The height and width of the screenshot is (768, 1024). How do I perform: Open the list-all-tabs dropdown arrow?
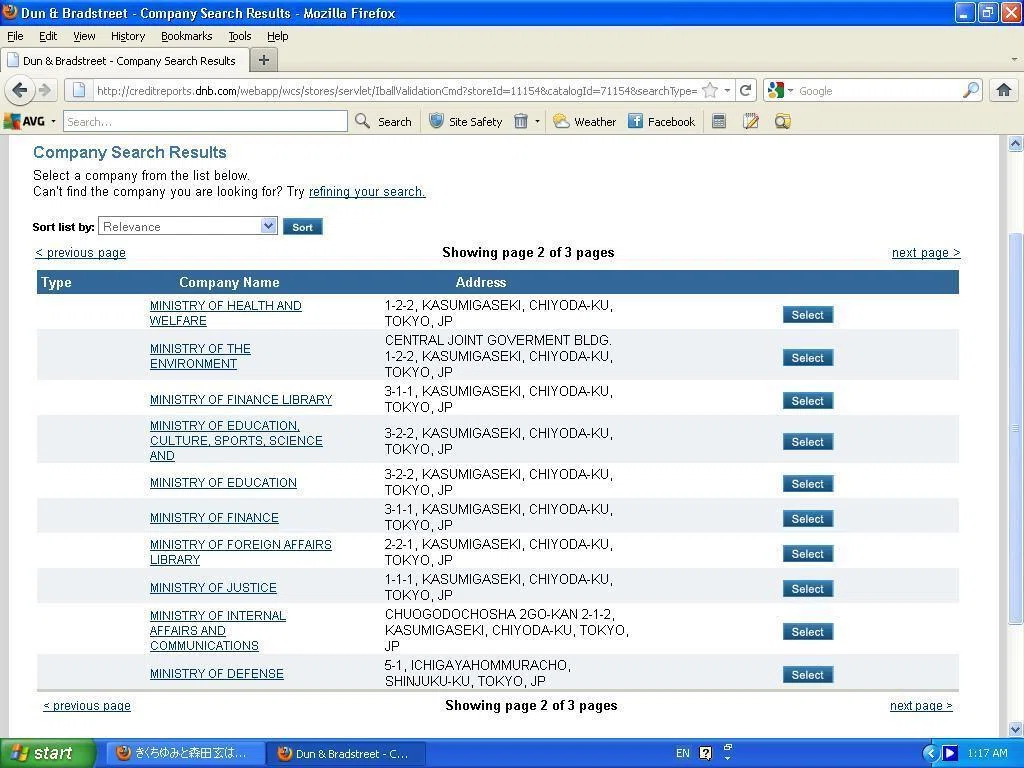tap(1014, 59)
